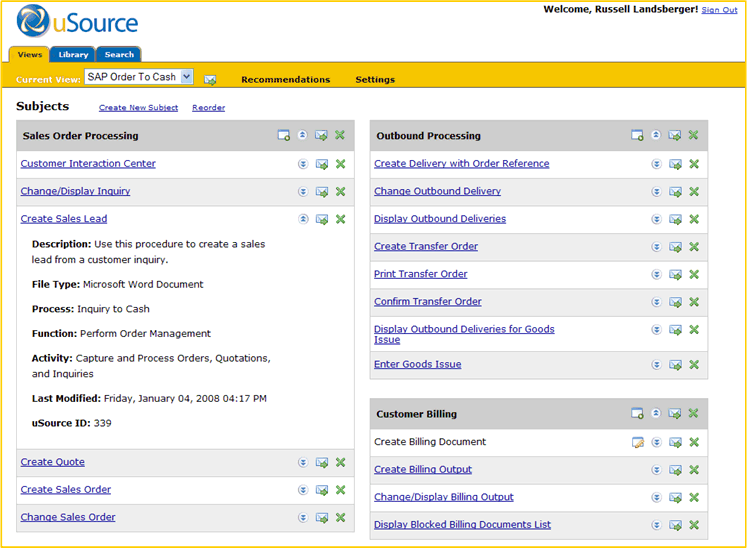
Task: Send the Change/Display Inquiry document
Action: [x=322, y=192]
